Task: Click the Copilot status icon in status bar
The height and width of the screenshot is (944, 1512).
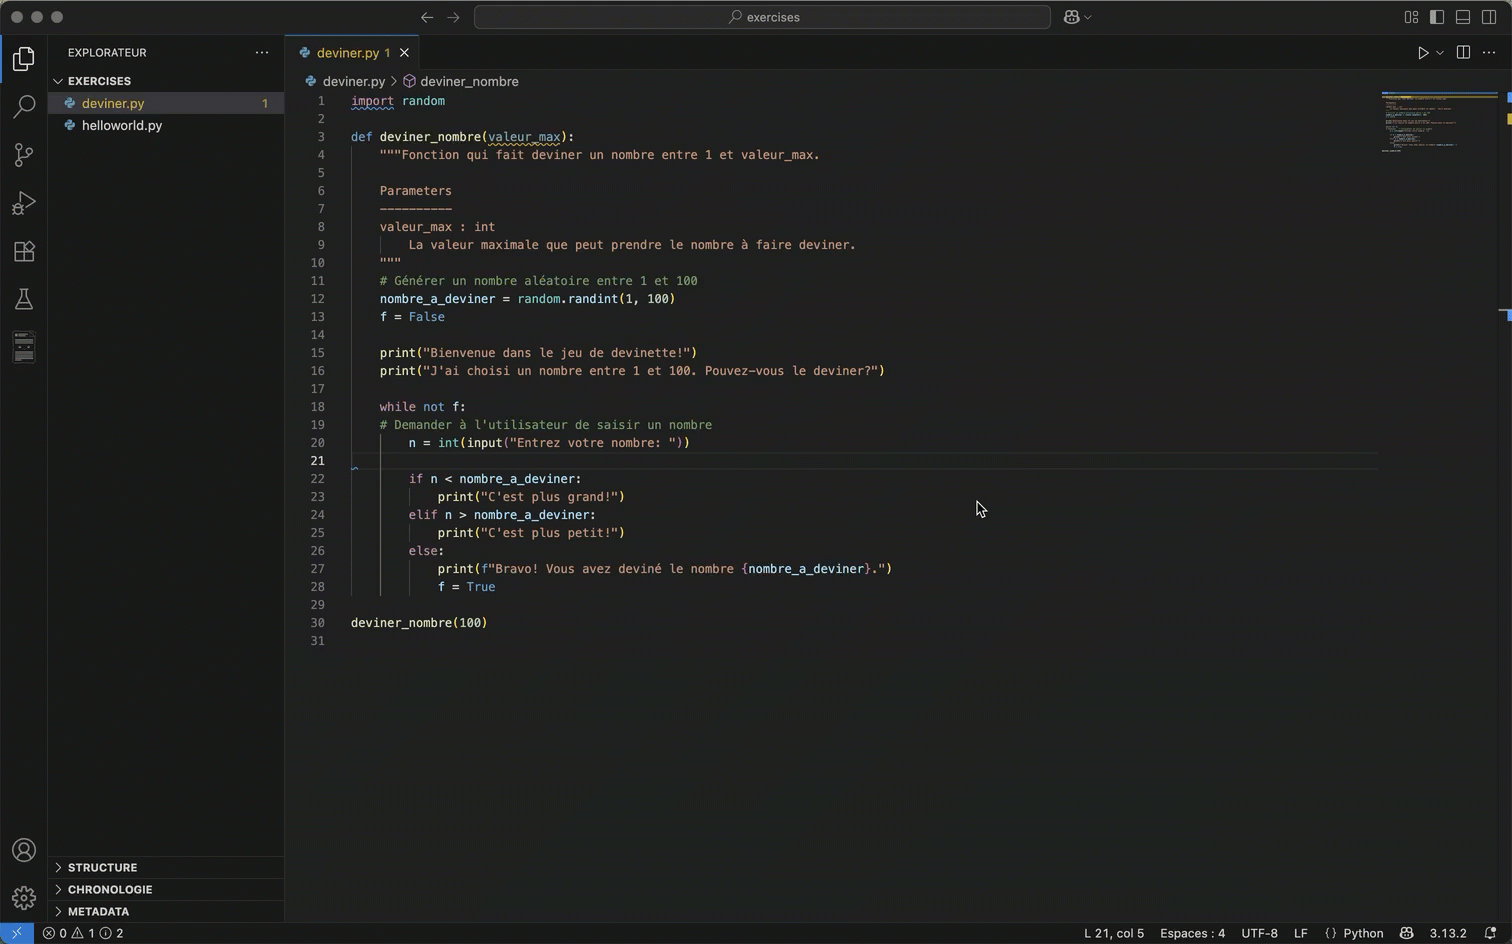Action: (1406, 933)
